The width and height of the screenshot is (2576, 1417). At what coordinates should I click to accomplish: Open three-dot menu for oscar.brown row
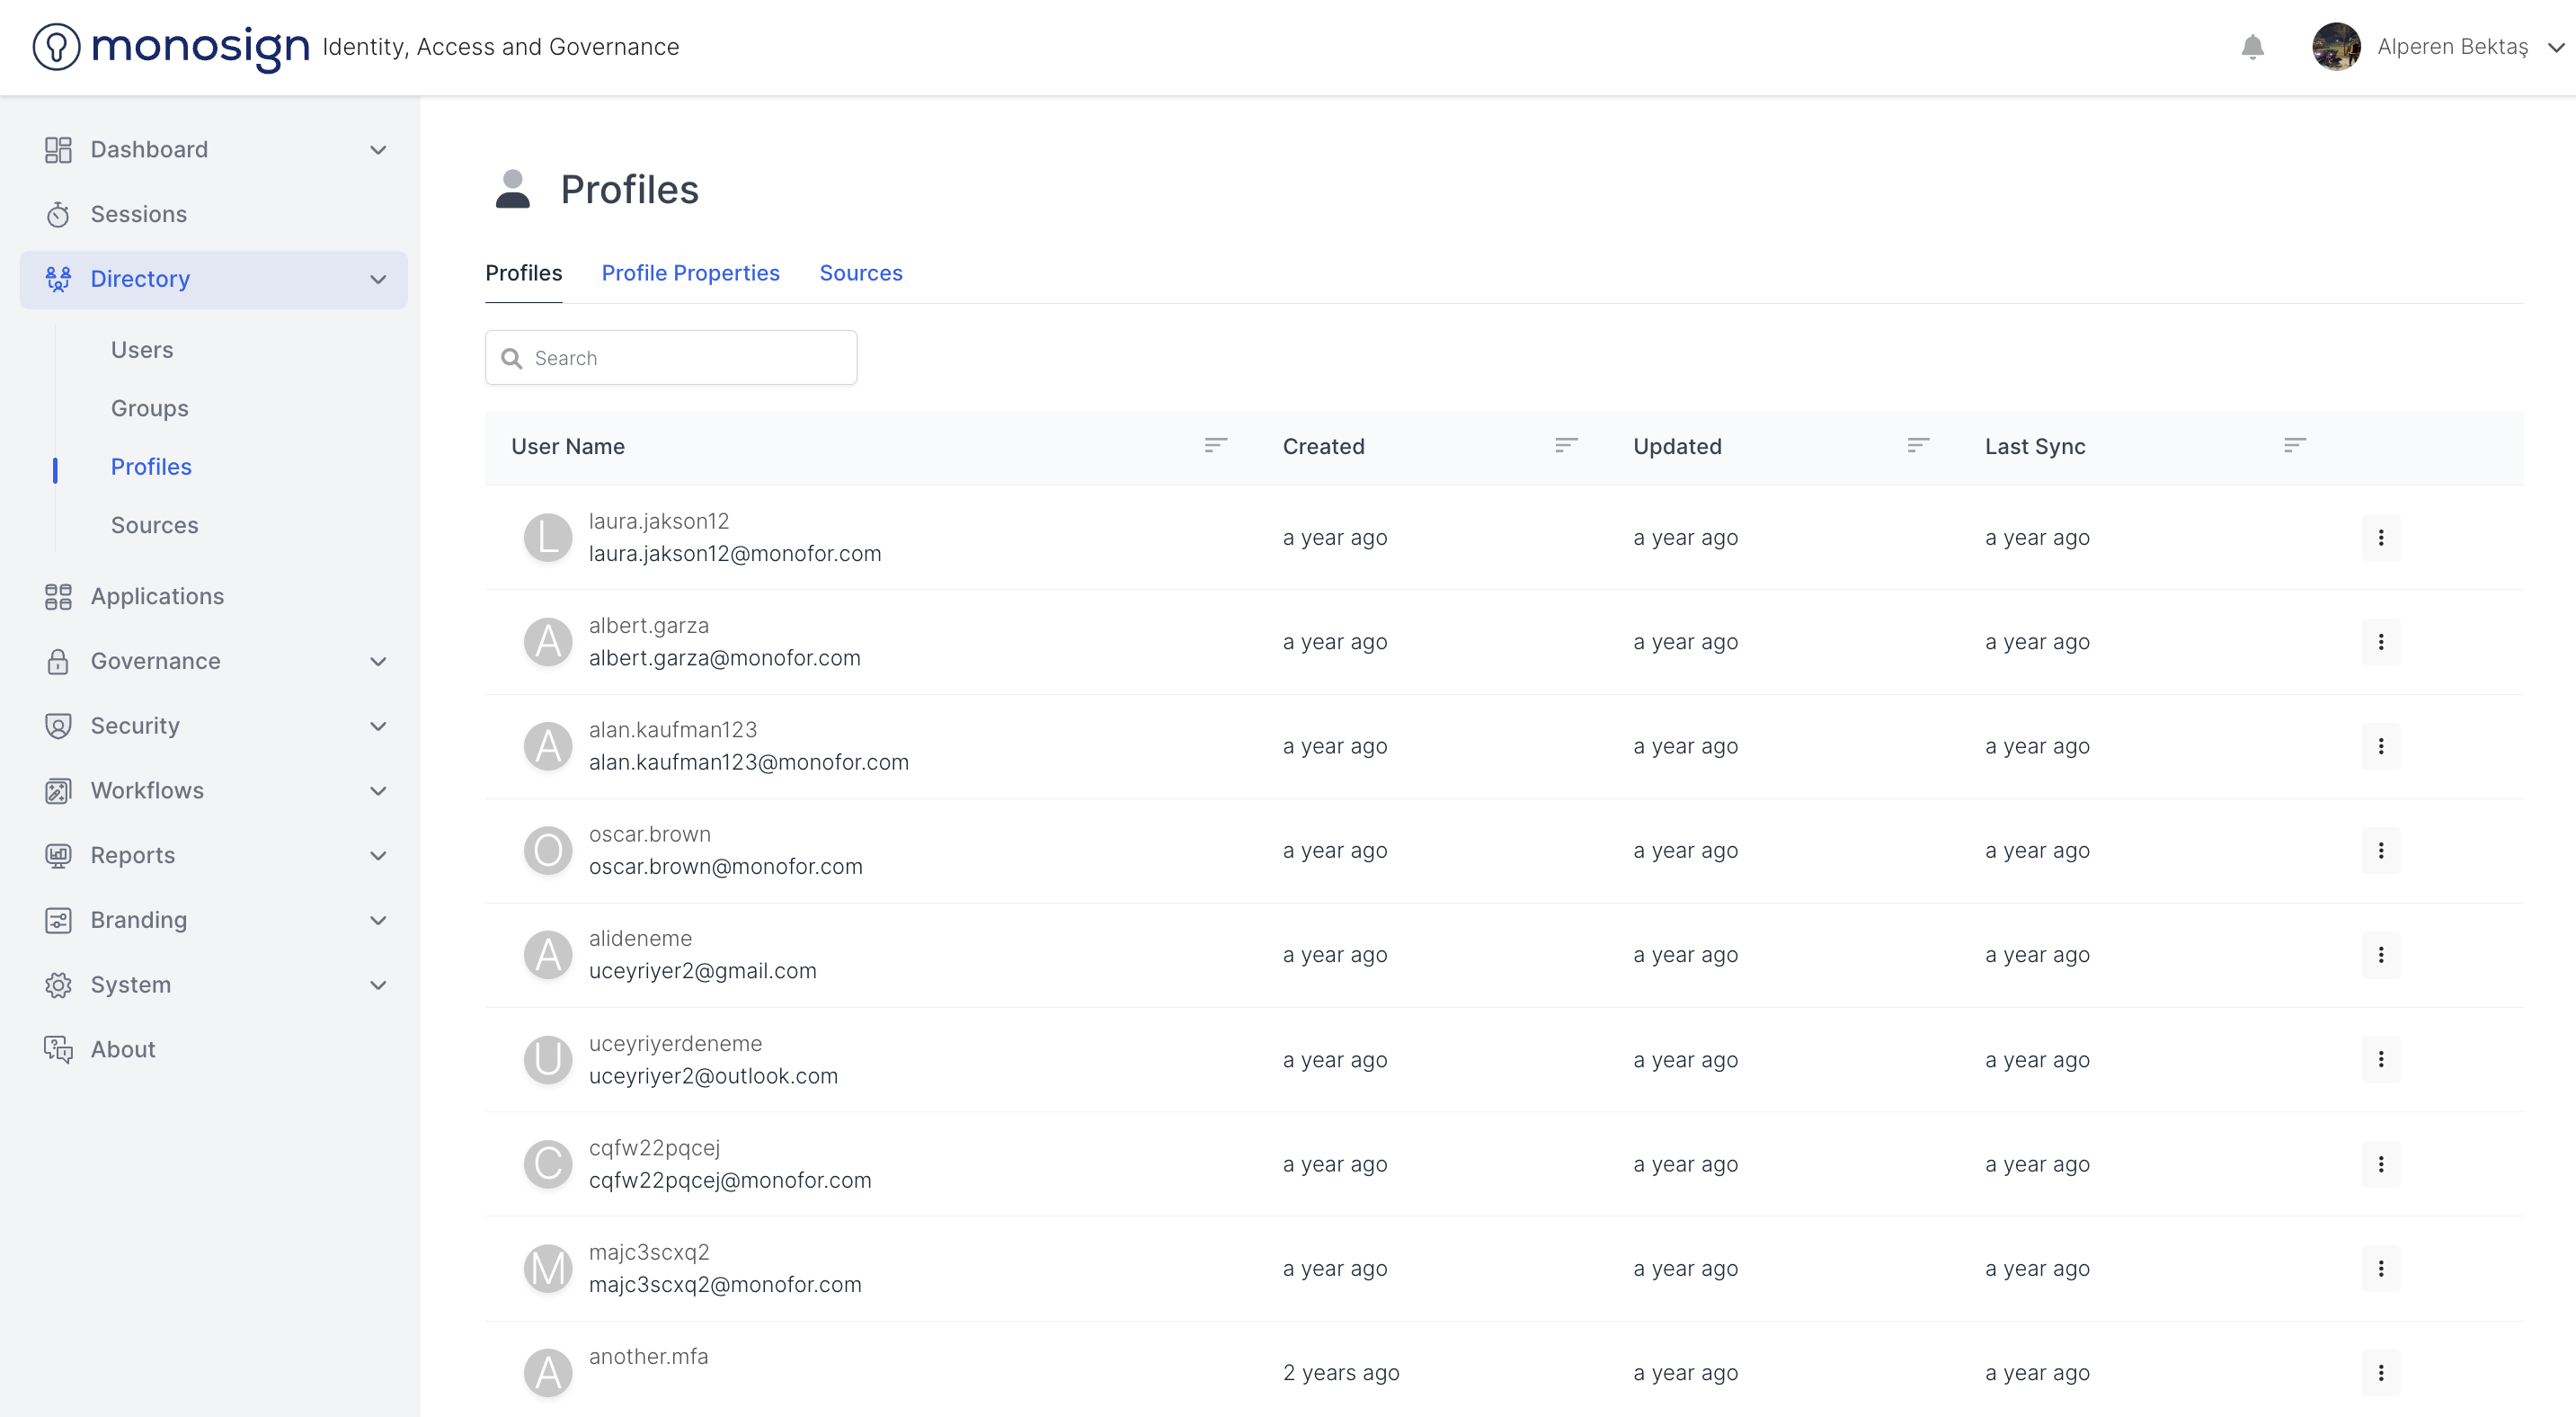pyautogui.click(x=2380, y=851)
